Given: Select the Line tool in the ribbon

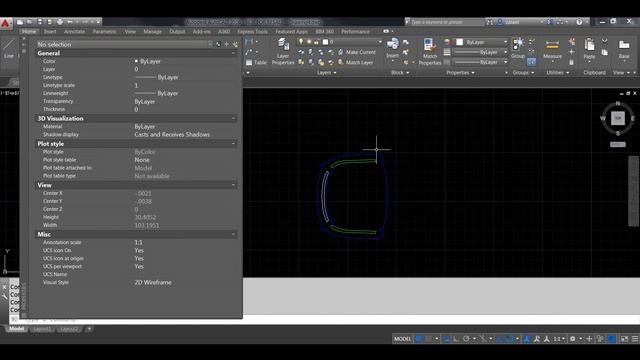Looking at the screenshot, I should pos(9,49).
